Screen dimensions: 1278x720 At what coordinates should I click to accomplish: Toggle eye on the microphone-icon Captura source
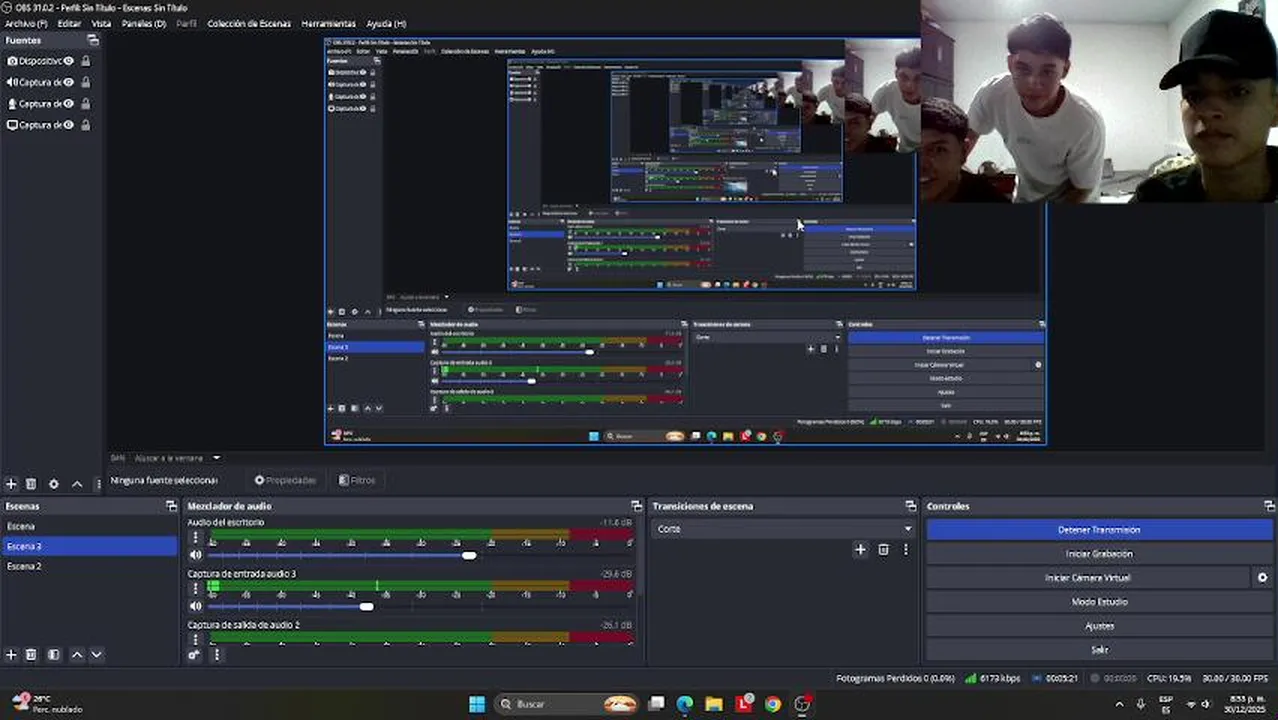pyautogui.click(x=69, y=103)
